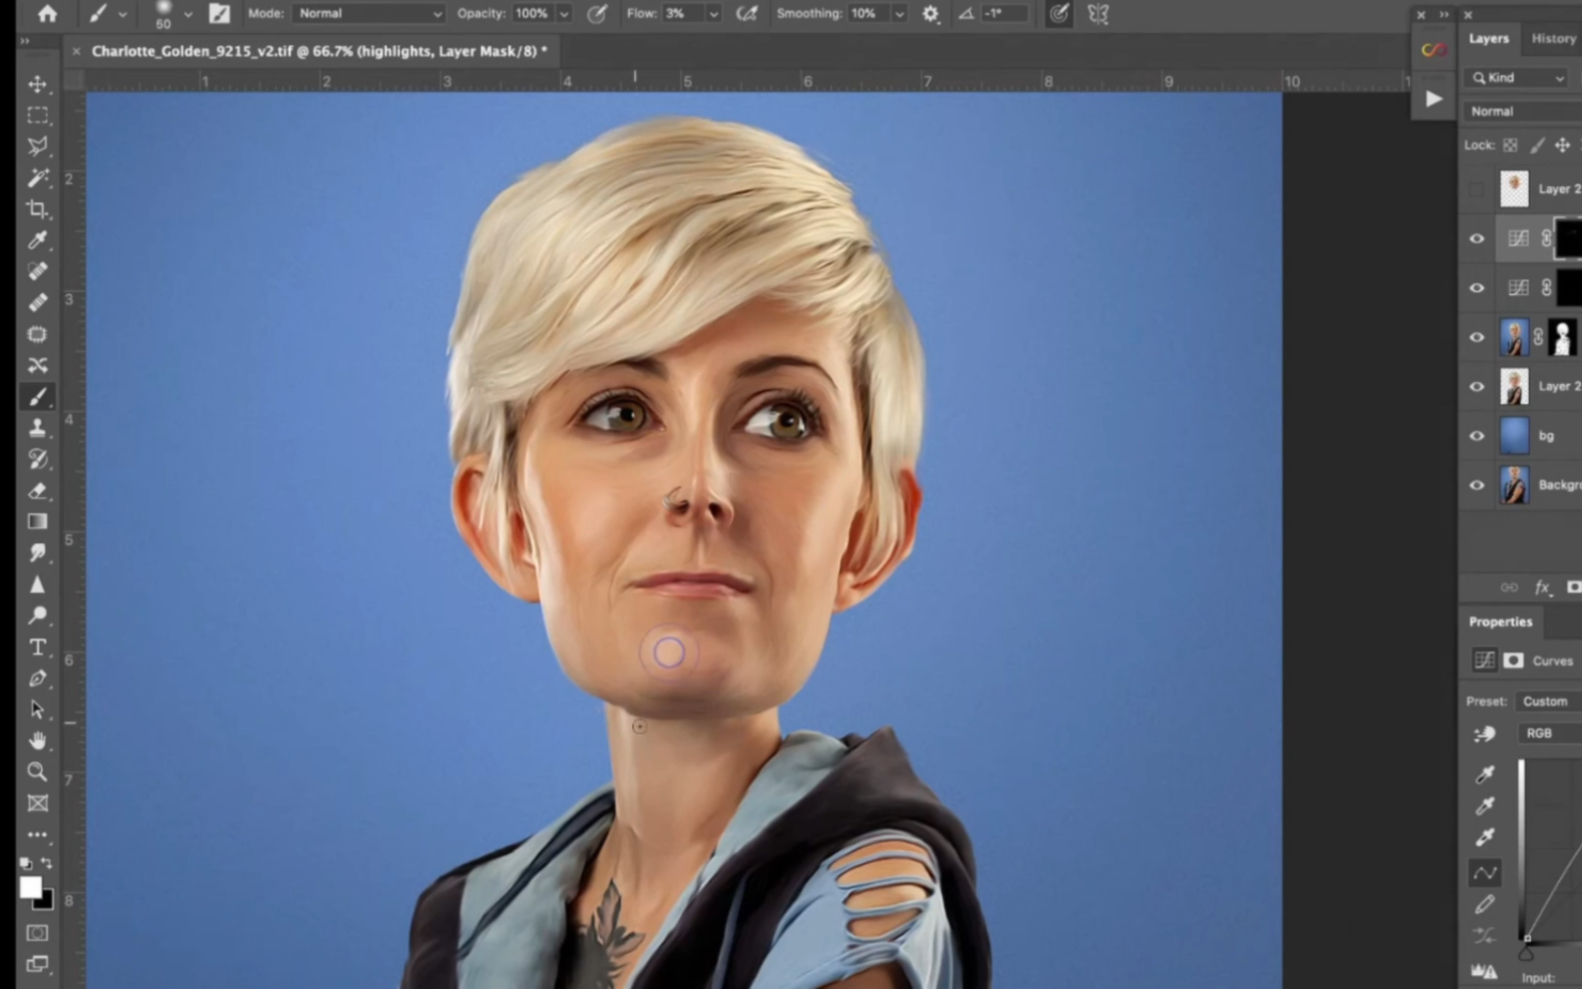Image resolution: width=1582 pixels, height=989 pixels.
Task: Open the brush preset picker arrow
Action: coord(187,14)
